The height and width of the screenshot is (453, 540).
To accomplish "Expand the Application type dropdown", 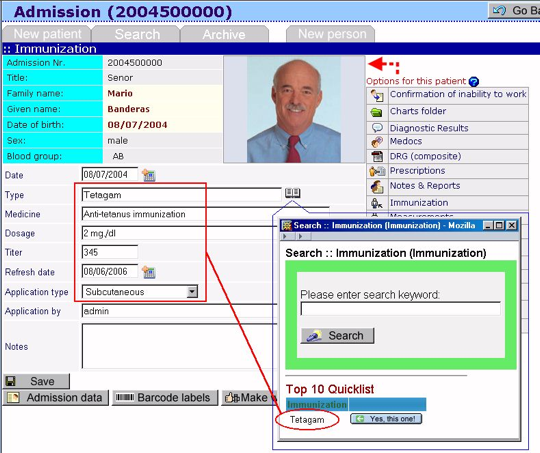I will point(192,292).
